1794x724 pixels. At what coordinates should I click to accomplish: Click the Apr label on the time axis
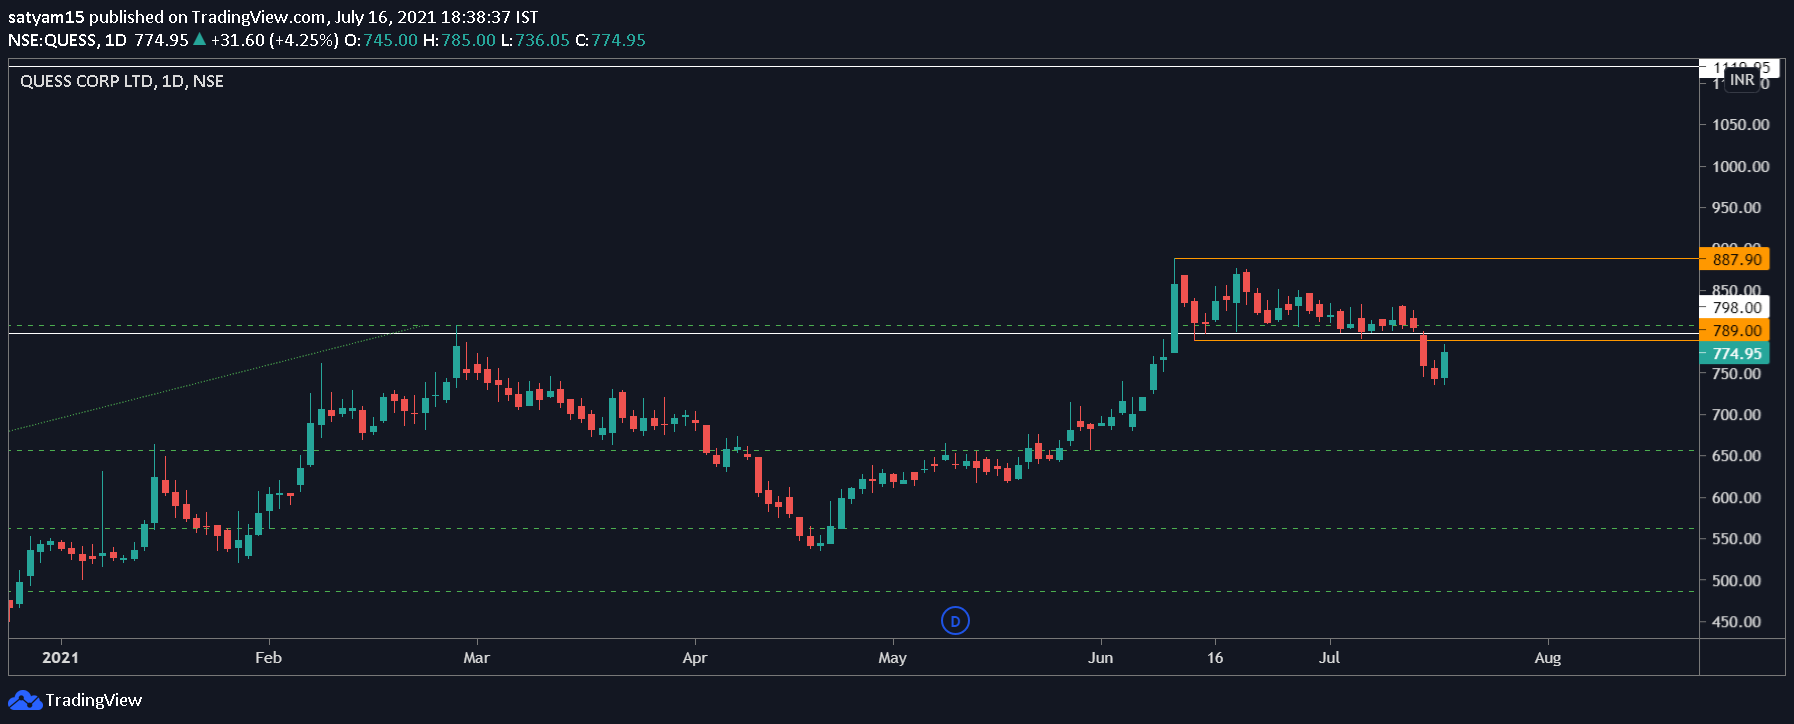(694, 657)
